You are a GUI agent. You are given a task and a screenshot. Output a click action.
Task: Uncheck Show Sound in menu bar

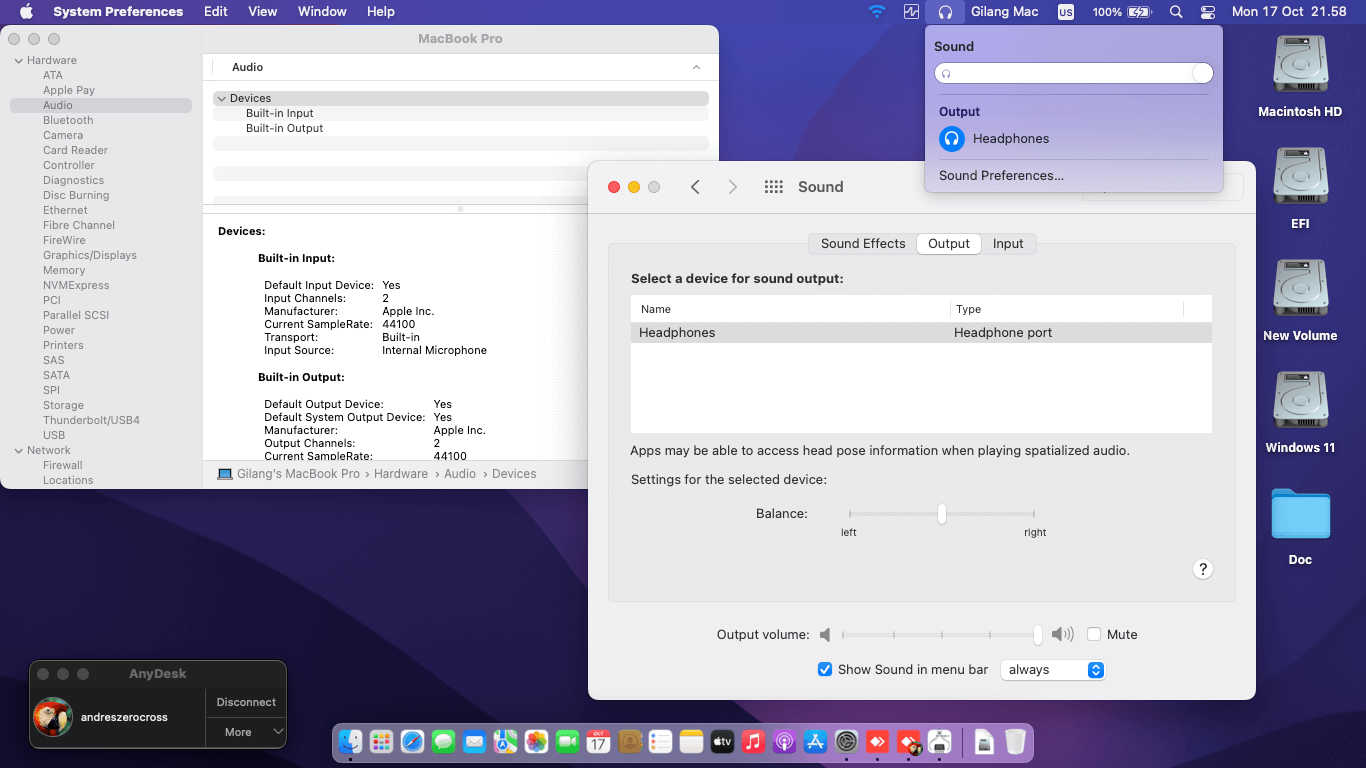coord(825,669)
